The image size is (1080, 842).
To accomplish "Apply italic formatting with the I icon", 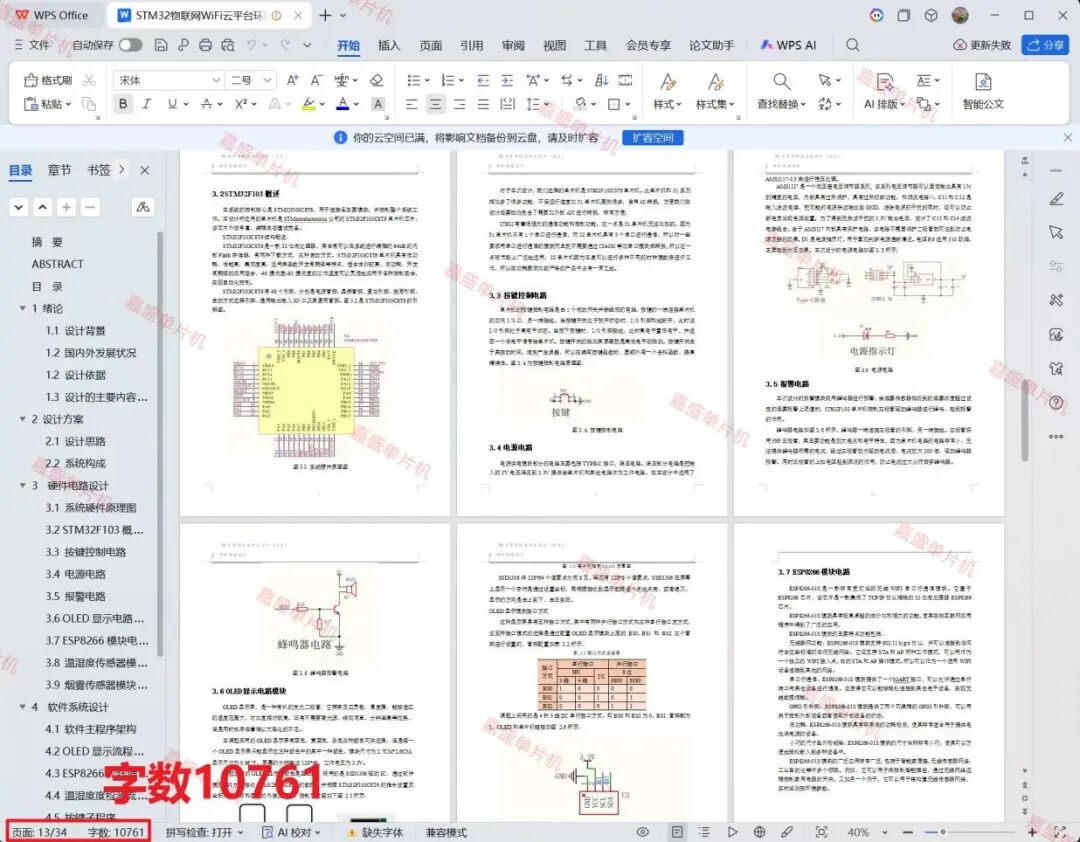I will click(x=146, y=104).
